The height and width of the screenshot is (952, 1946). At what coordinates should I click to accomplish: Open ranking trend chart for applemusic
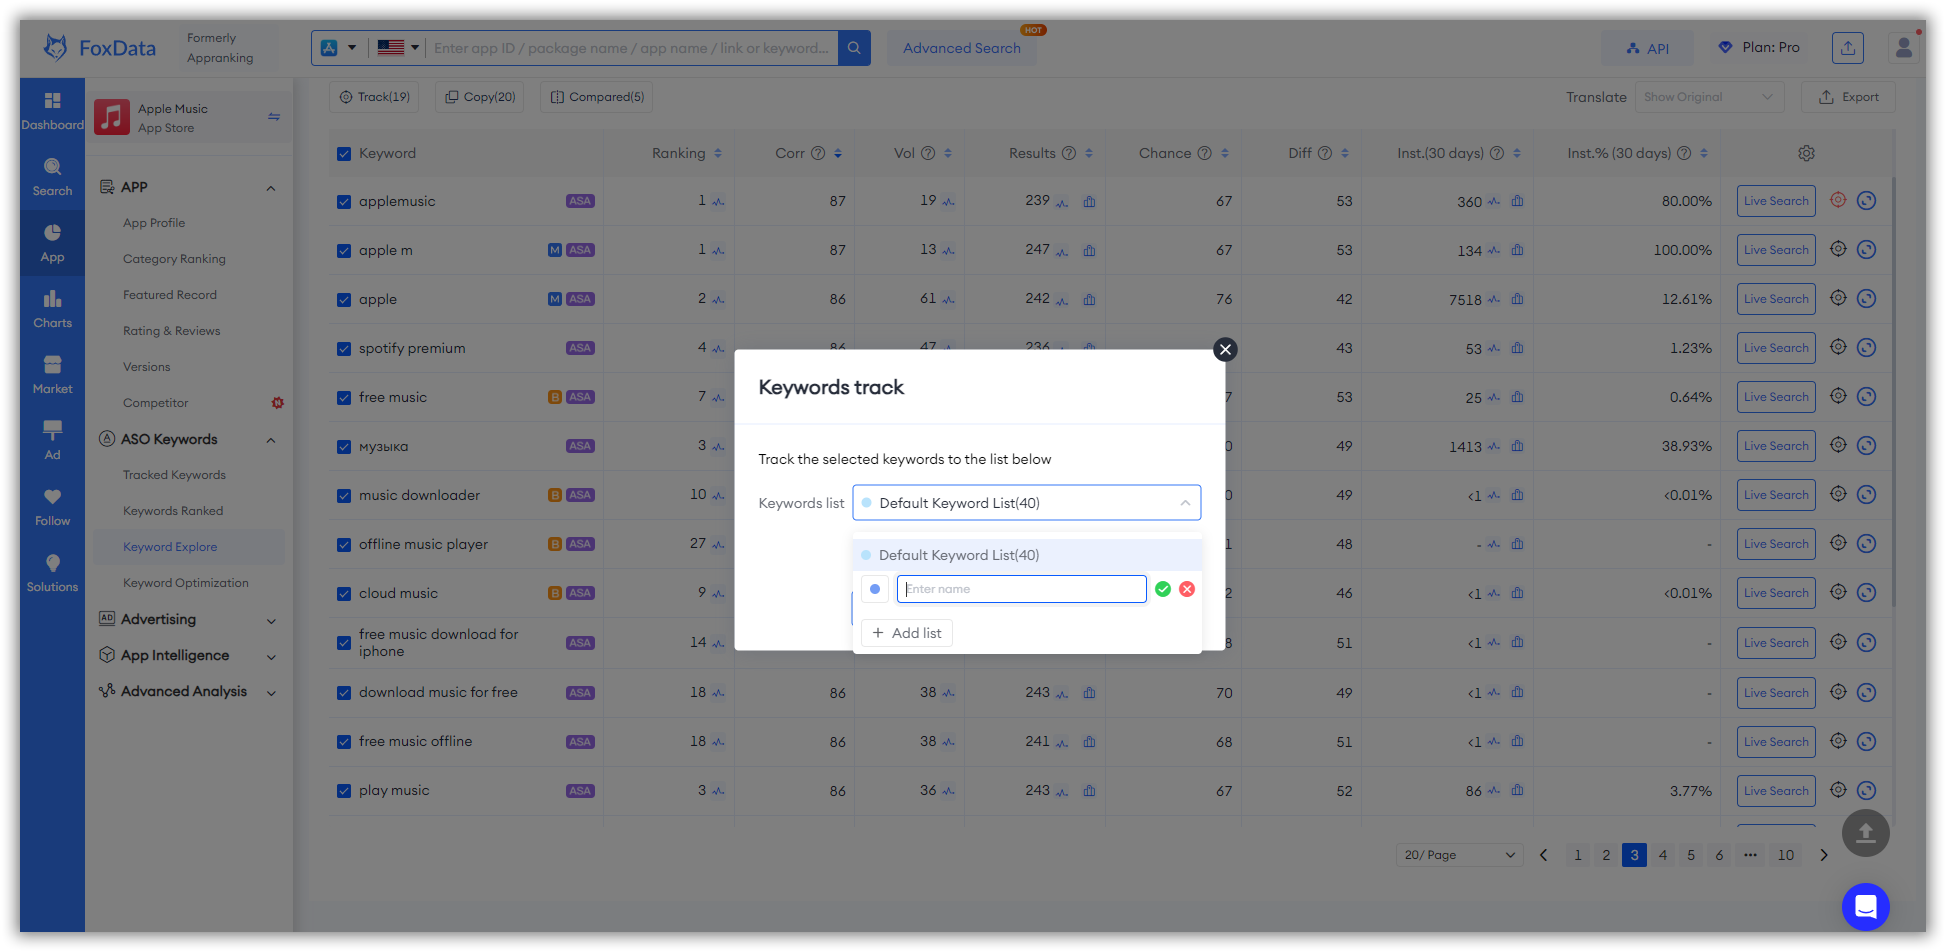[718, 202]
